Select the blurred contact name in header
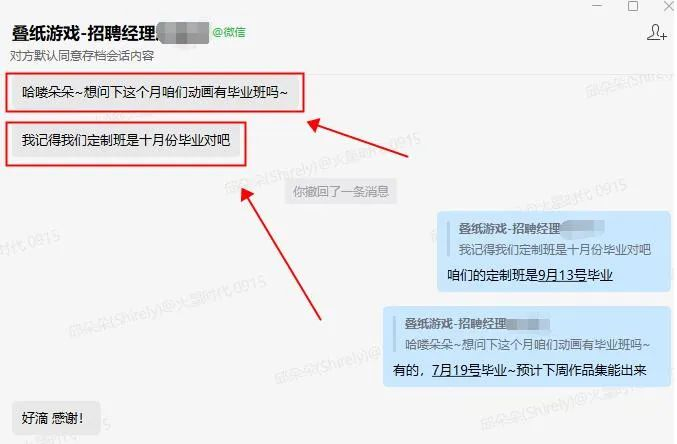 (x=183, y=33)
